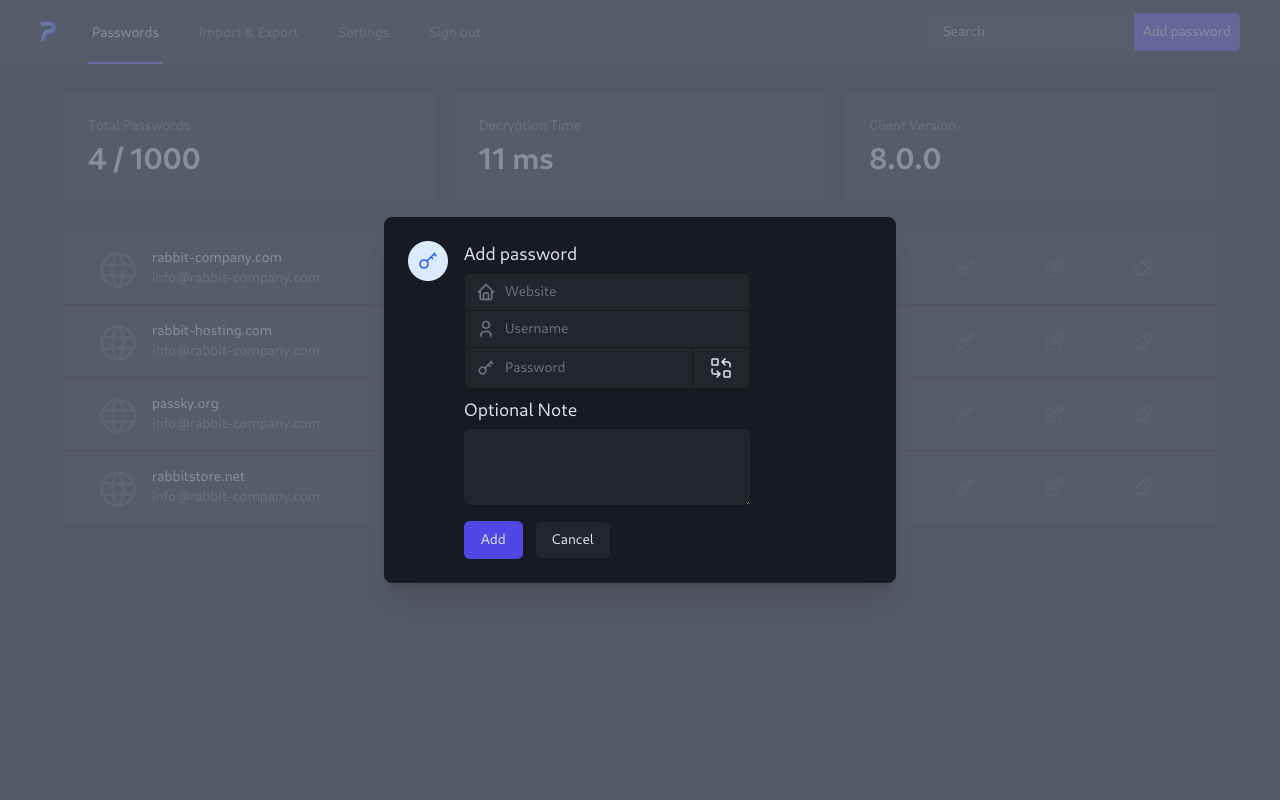Copy password key icon in rabbit-hosting.com row

(965, 341)
